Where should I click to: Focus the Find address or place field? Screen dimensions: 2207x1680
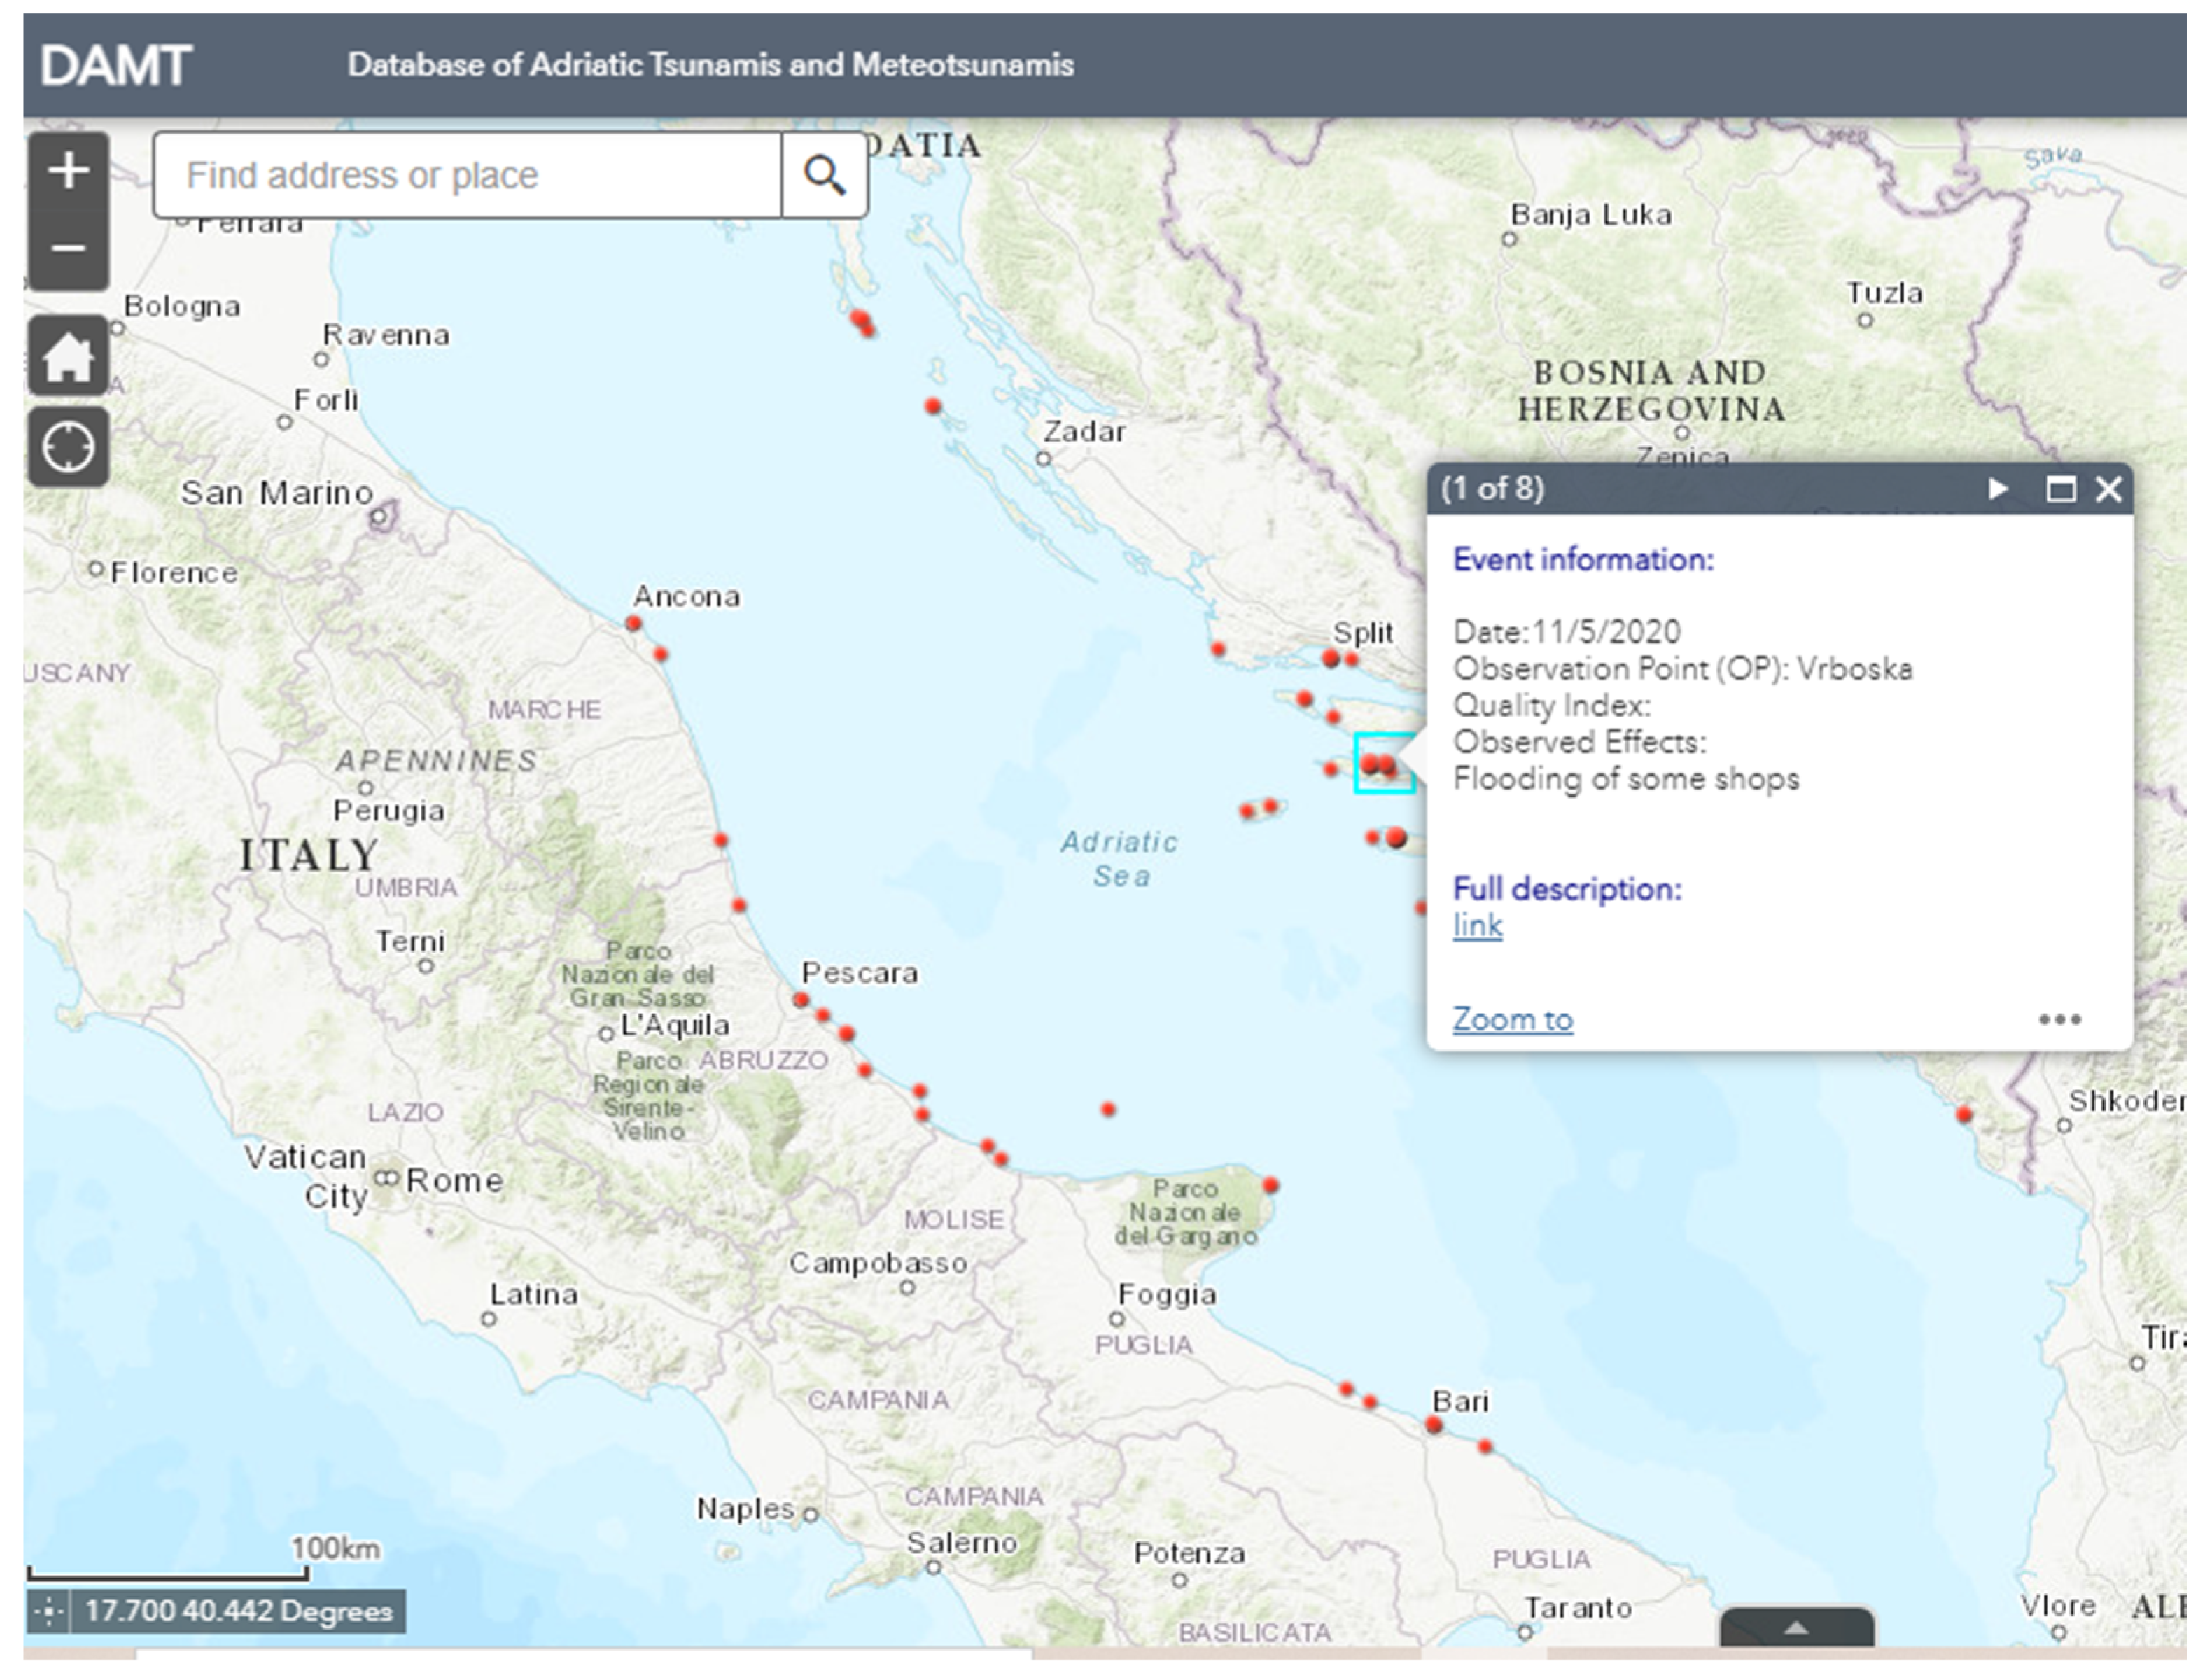468,176
